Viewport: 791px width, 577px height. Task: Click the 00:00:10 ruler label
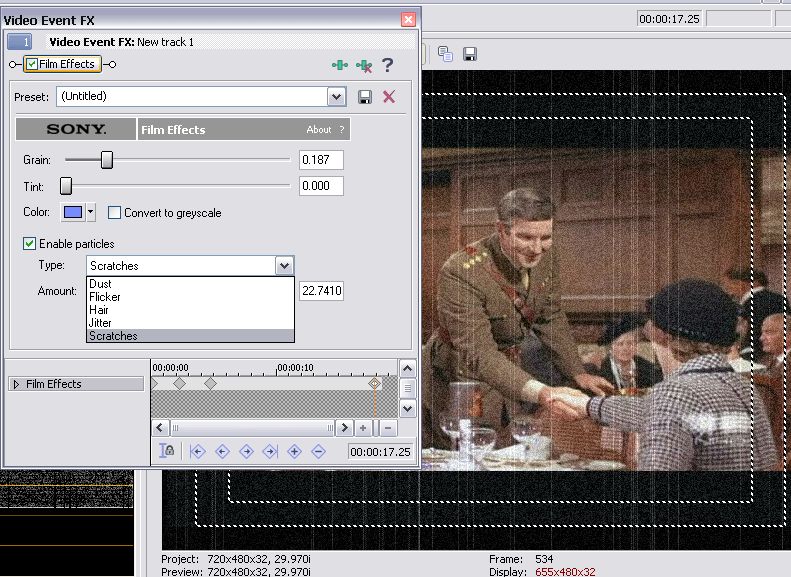tap(296, 368)
